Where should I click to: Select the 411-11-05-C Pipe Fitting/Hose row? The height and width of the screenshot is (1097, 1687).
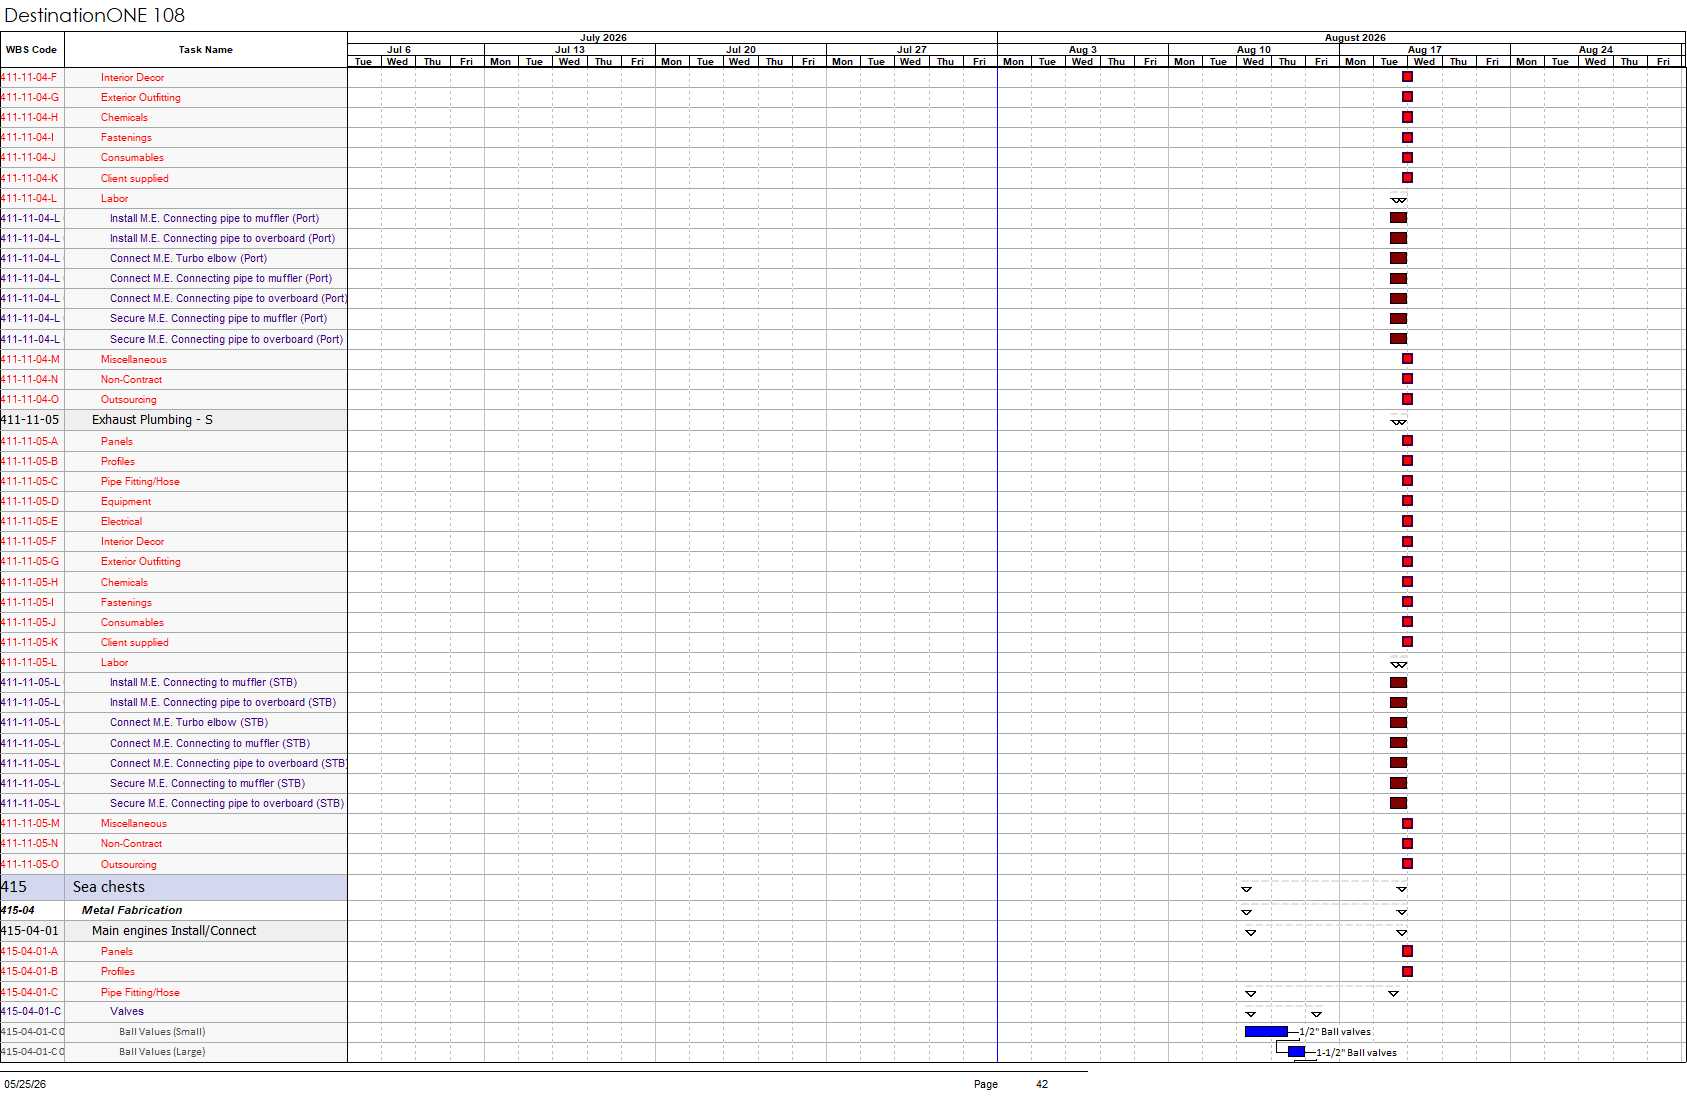click(x=174, y=481)
